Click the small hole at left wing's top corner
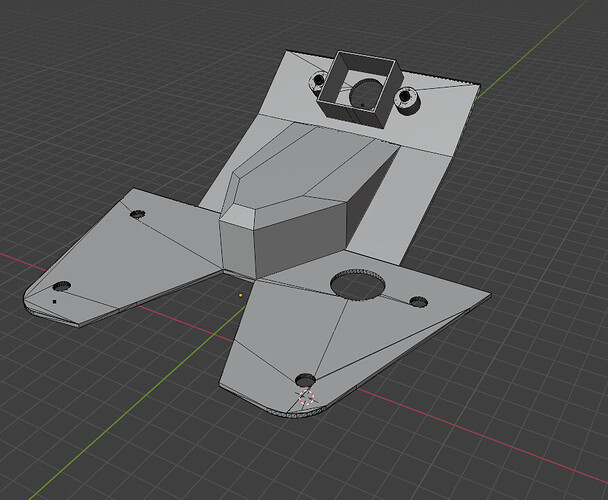This screenshot has height=500, width=608. click(x=138, y=214)
